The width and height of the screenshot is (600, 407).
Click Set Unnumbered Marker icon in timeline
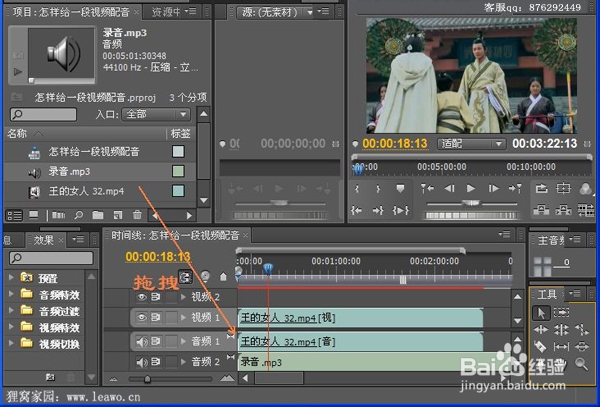(x=223, y=276)
